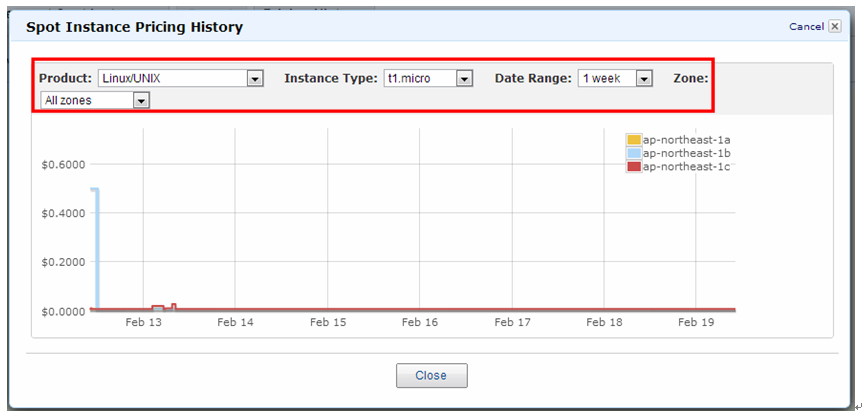Open the Zone dropdown showing All zones

[x=95, y=101]
